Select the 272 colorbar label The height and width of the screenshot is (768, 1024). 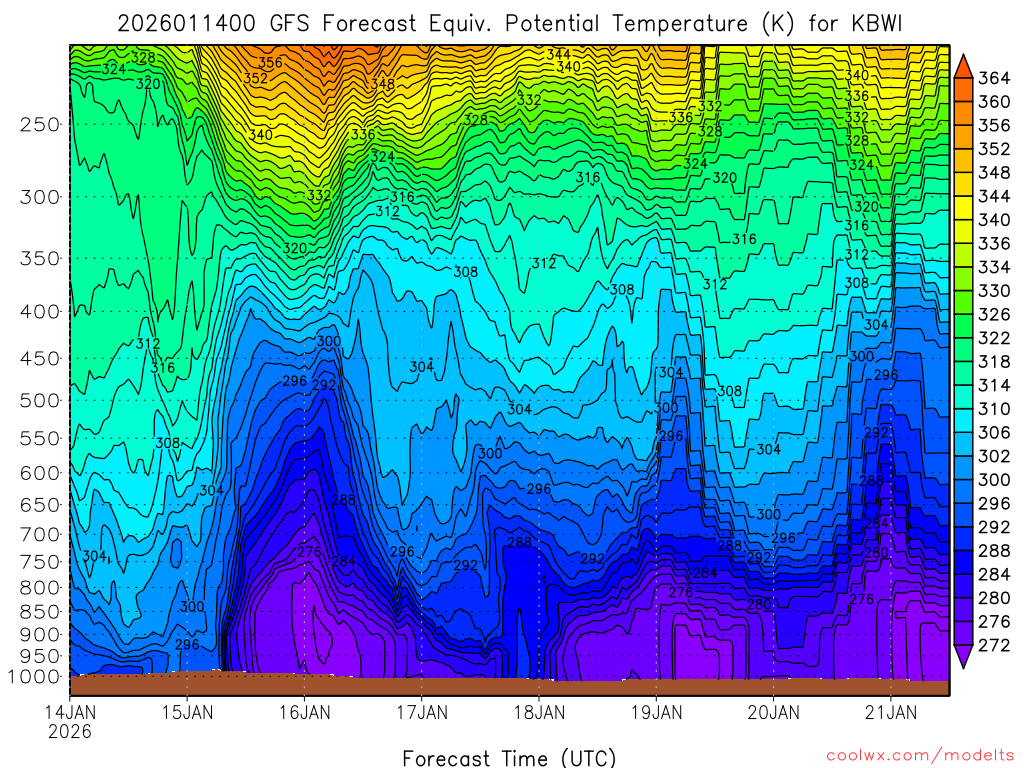coord(994,645)
